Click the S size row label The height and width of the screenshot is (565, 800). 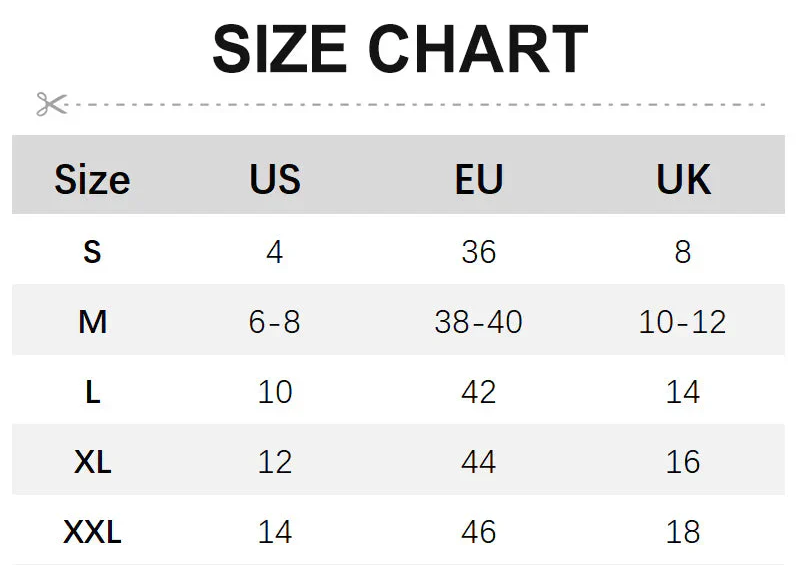[92, 251]
